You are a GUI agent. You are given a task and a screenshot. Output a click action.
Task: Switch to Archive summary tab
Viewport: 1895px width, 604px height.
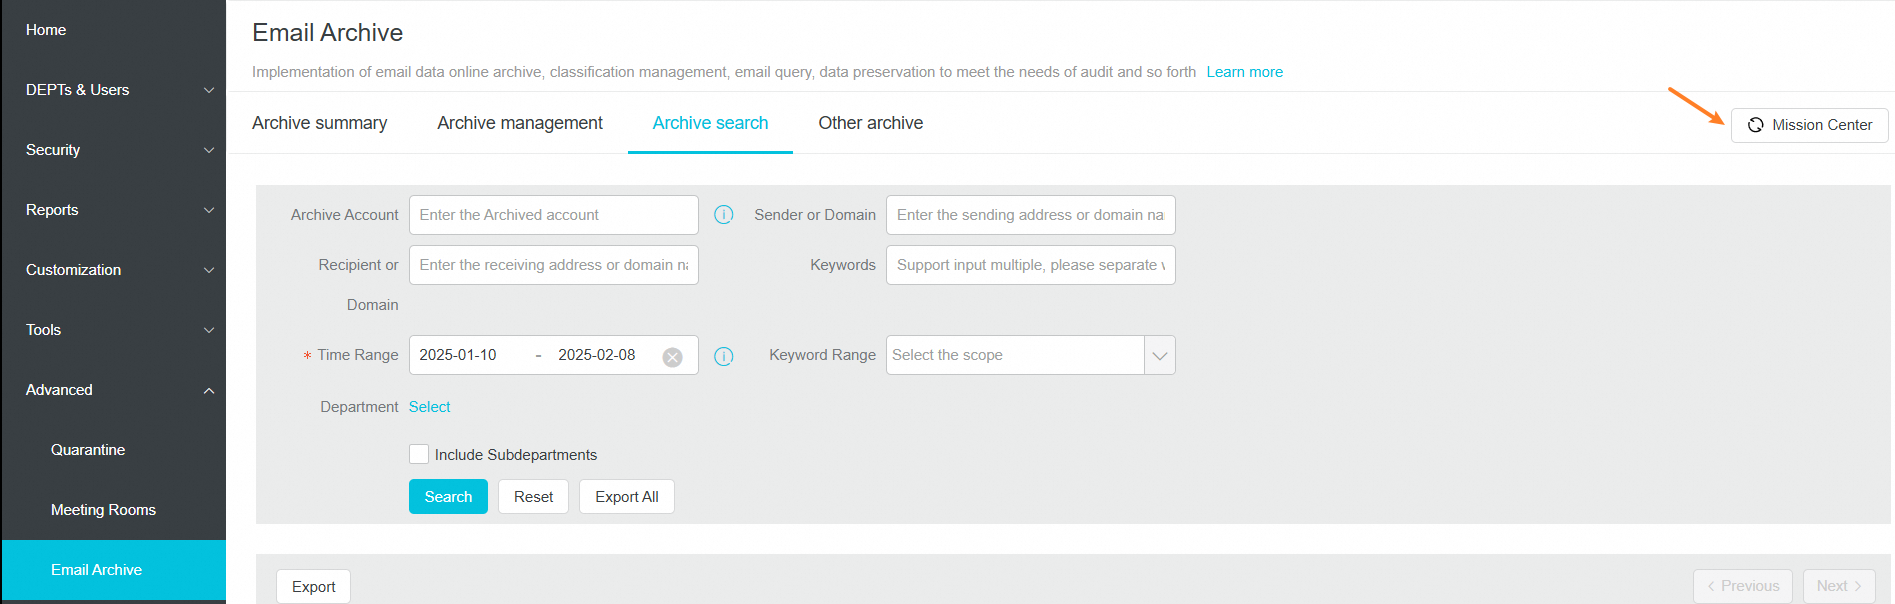pyautogui.click(x=319, y=123)
